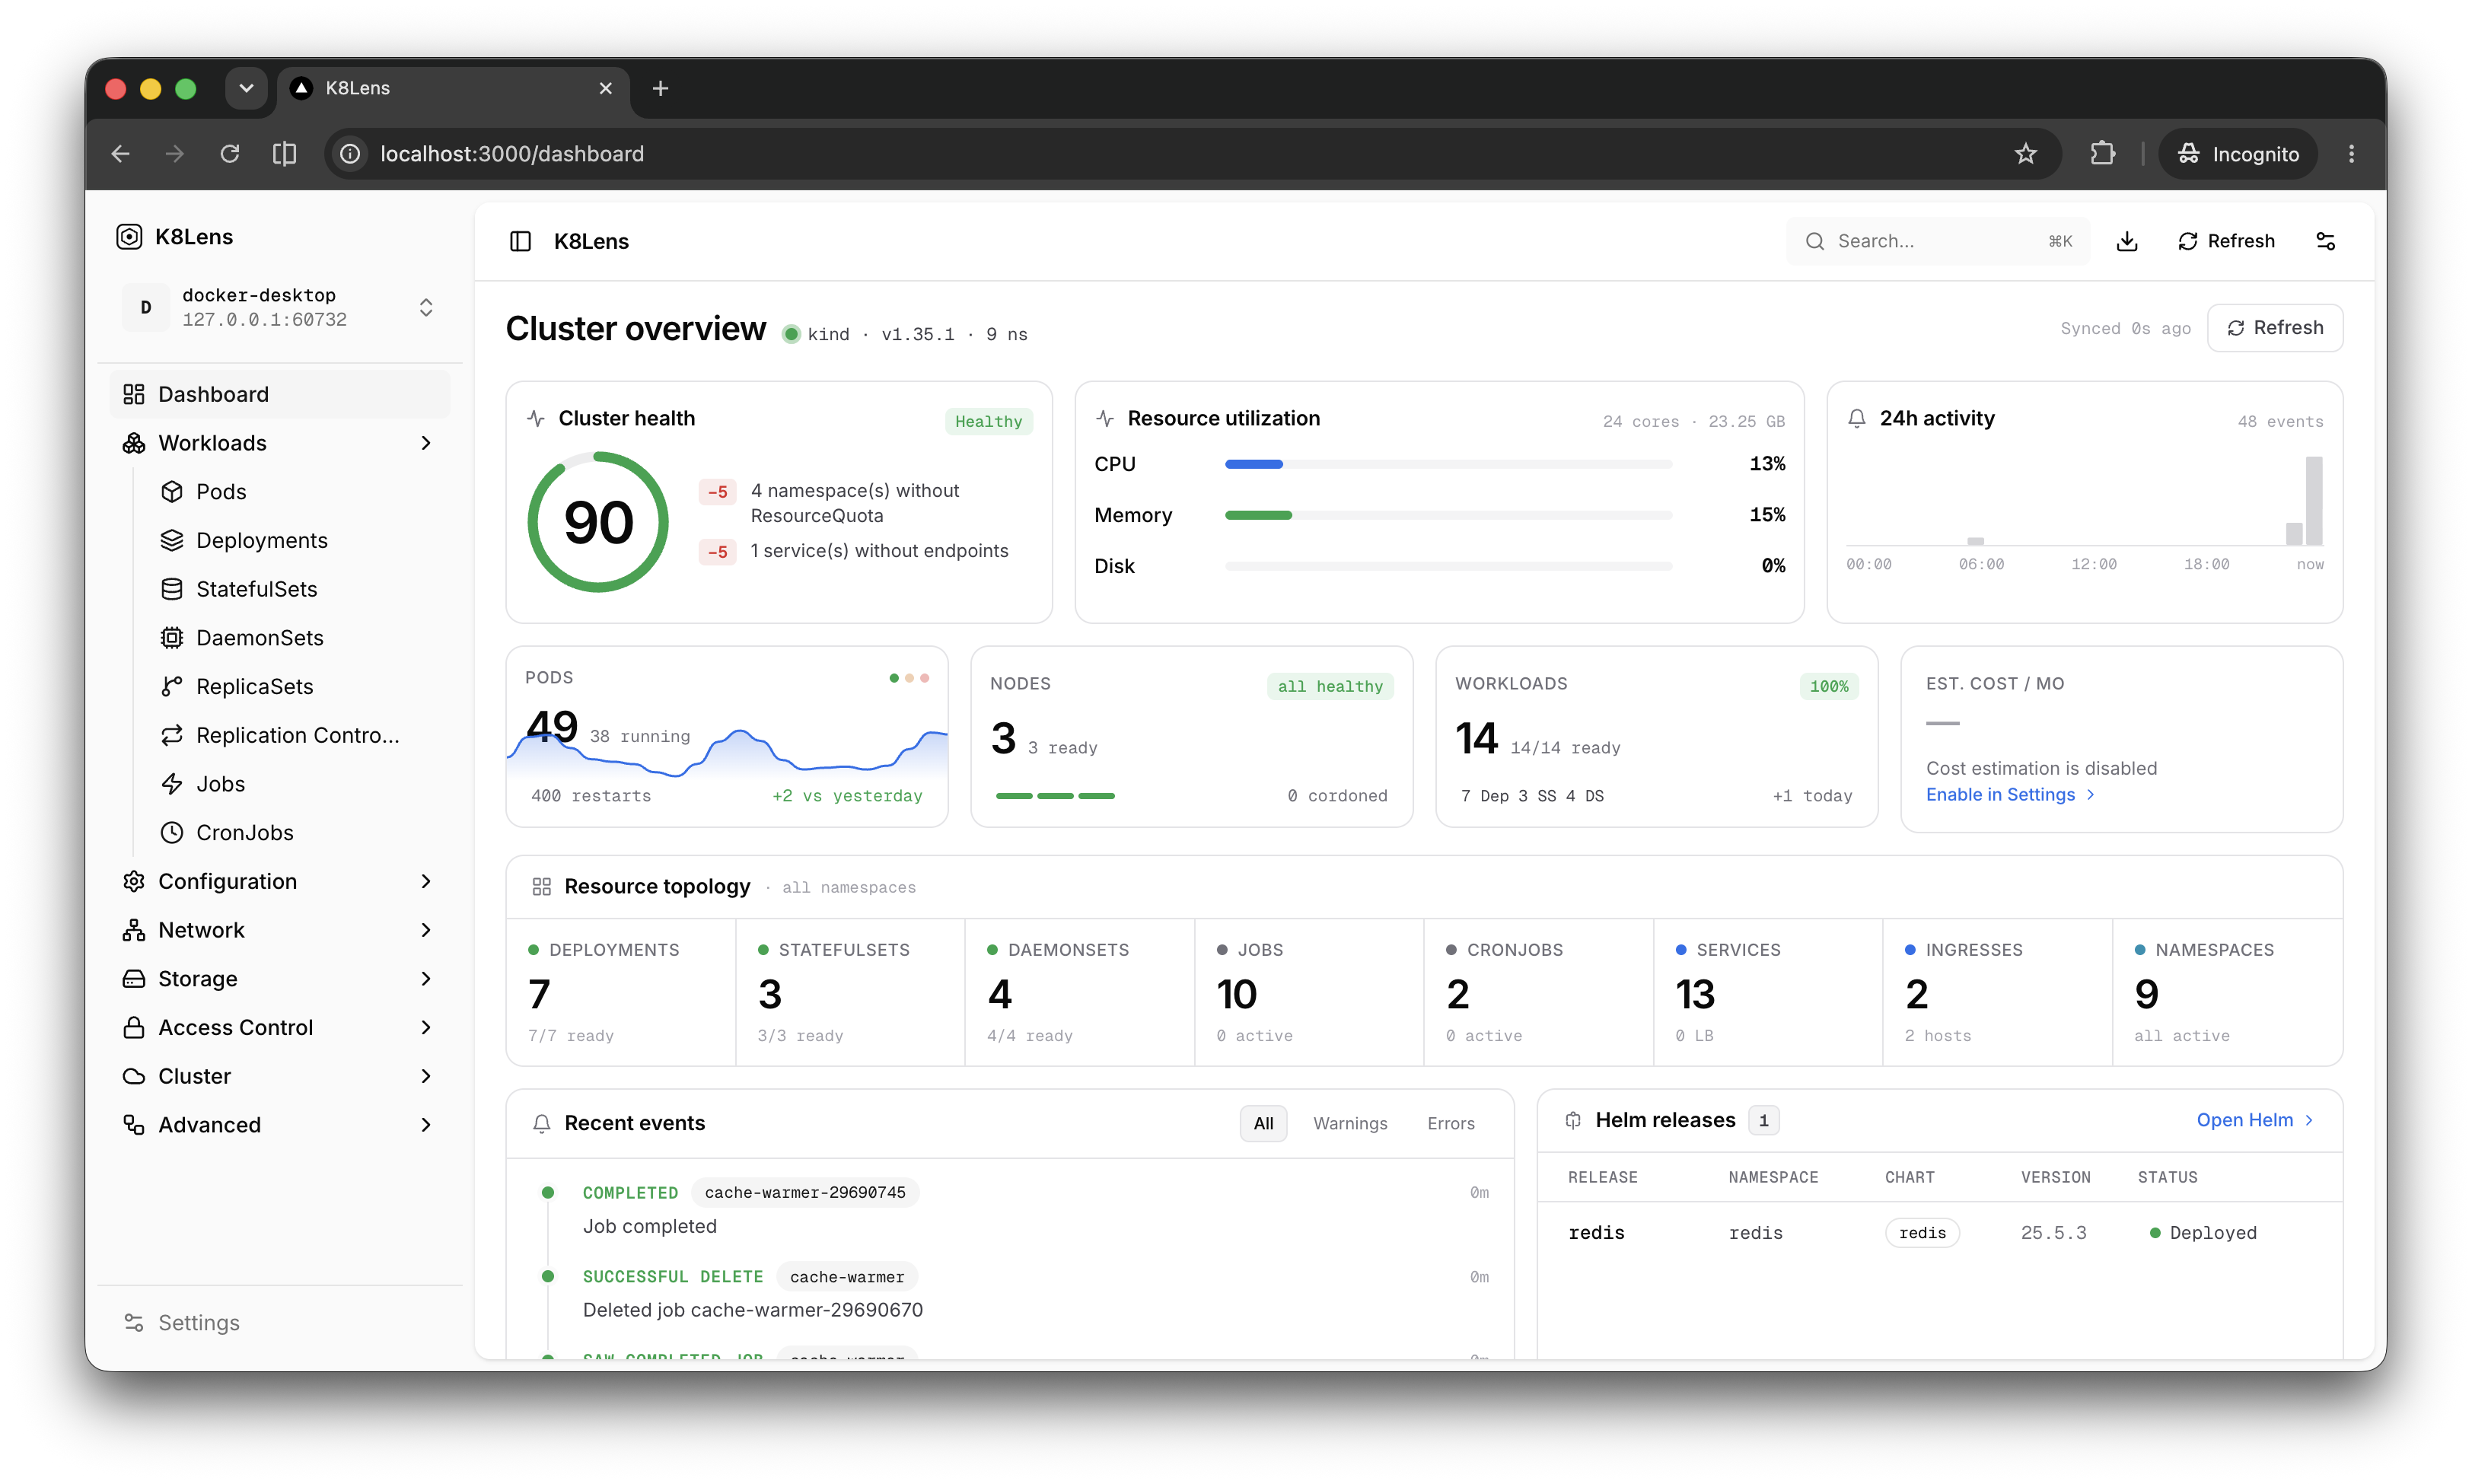Screen dimensions: 2472x1484
Task: Click the redis chart badge
Action: (1921, 1233)
